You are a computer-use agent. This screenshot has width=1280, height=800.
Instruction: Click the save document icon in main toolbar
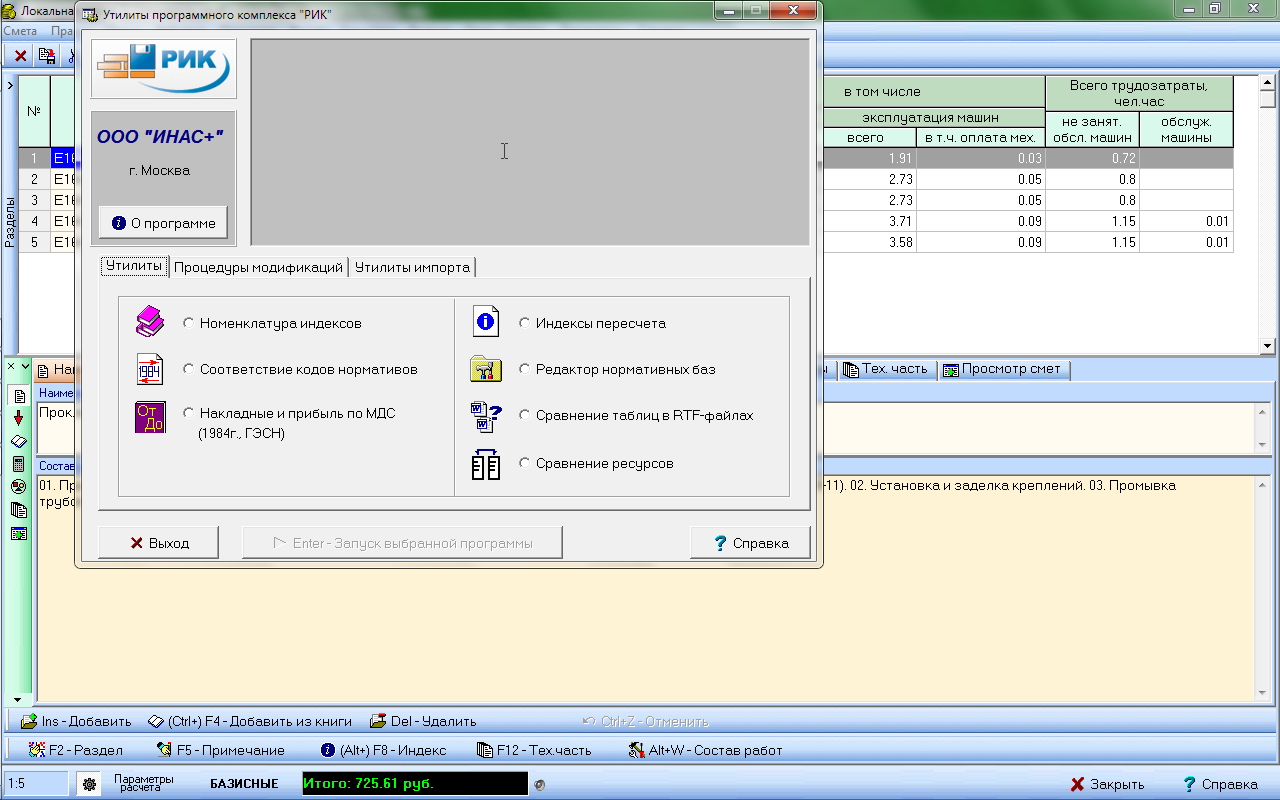[x=46, y=56]
